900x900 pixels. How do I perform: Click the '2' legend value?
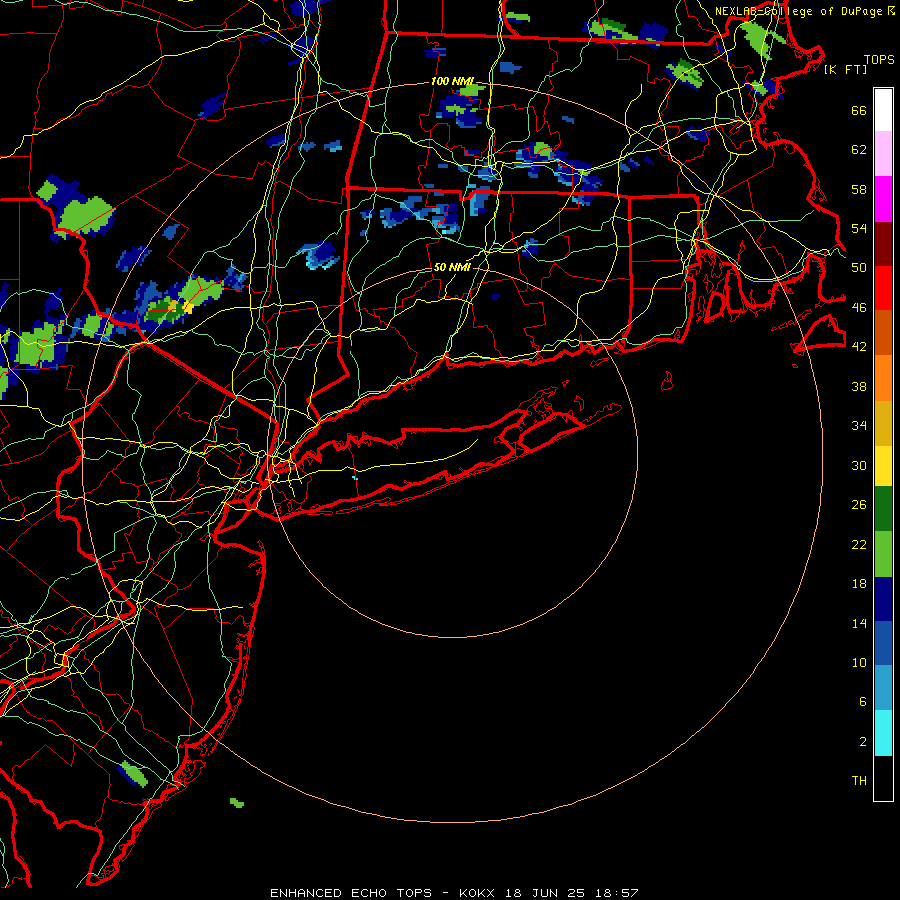point(863,742)
